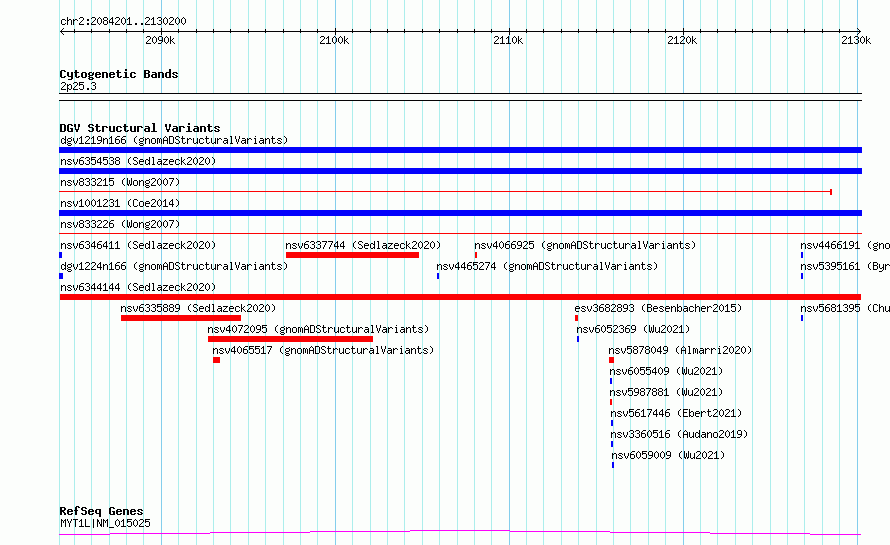
Task: Click the dgv1219n166 (gnomADStructuralVariants) label
Action: (174, 140)
